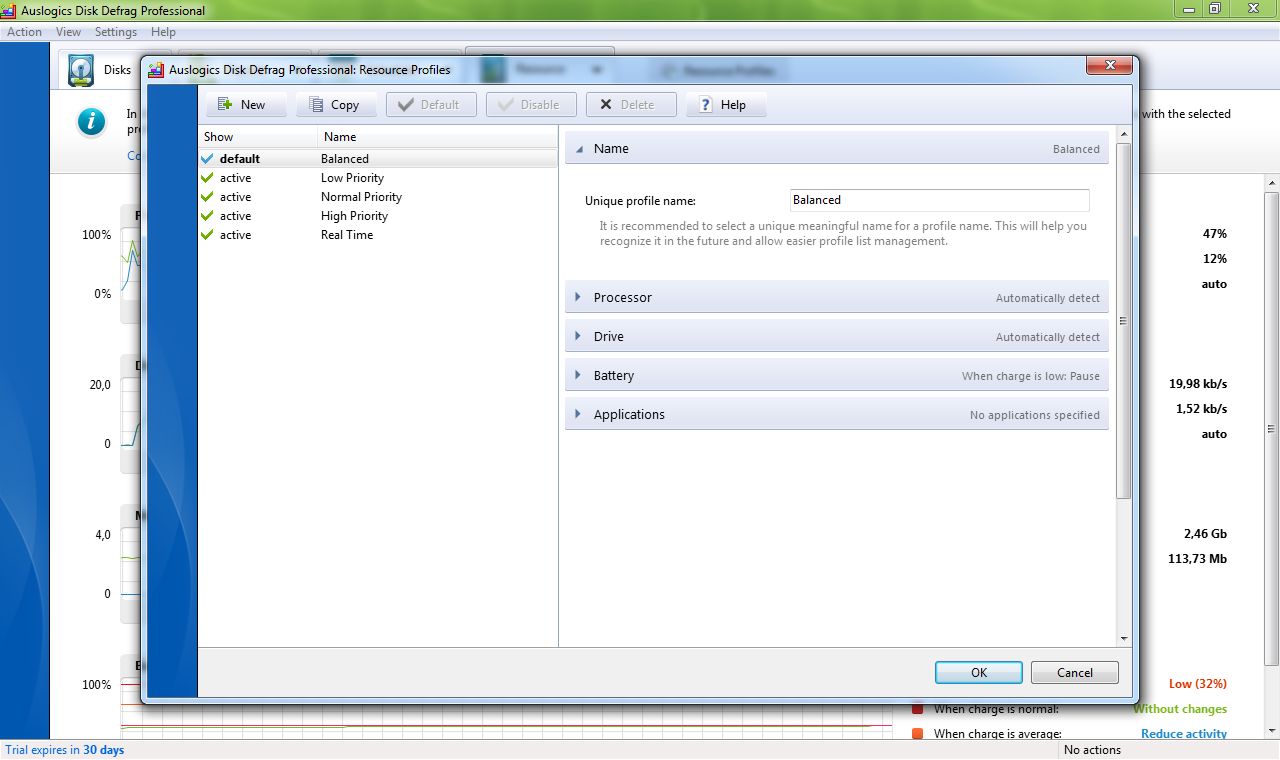Click the Auslogics app icon in the title bar
Viewport: 1280px width, 760px height.
(9, 10)
